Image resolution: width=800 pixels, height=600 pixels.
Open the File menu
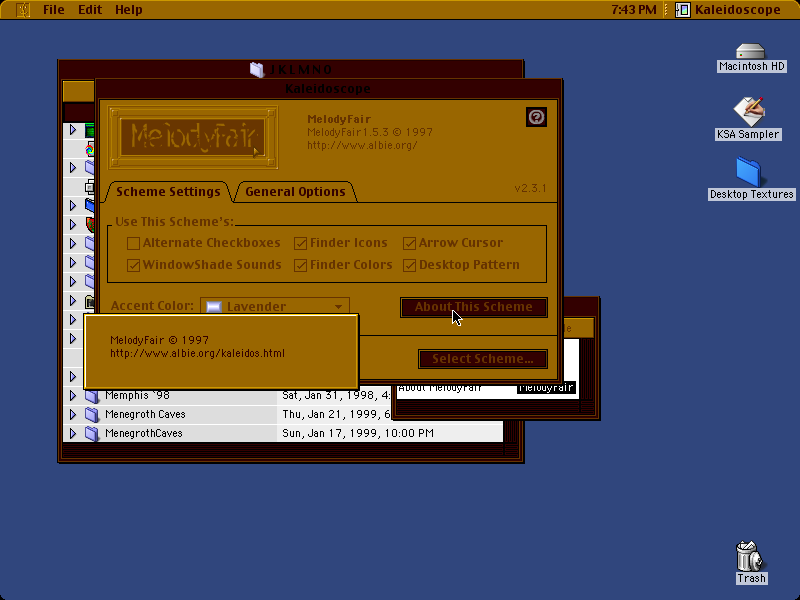point(54,10)
